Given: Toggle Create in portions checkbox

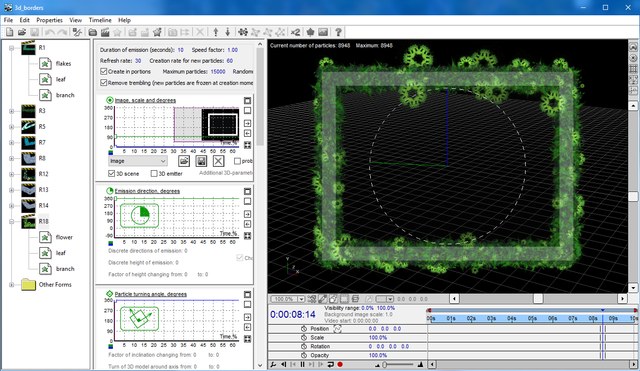Looking at the screenshot, I should point(104,71).
